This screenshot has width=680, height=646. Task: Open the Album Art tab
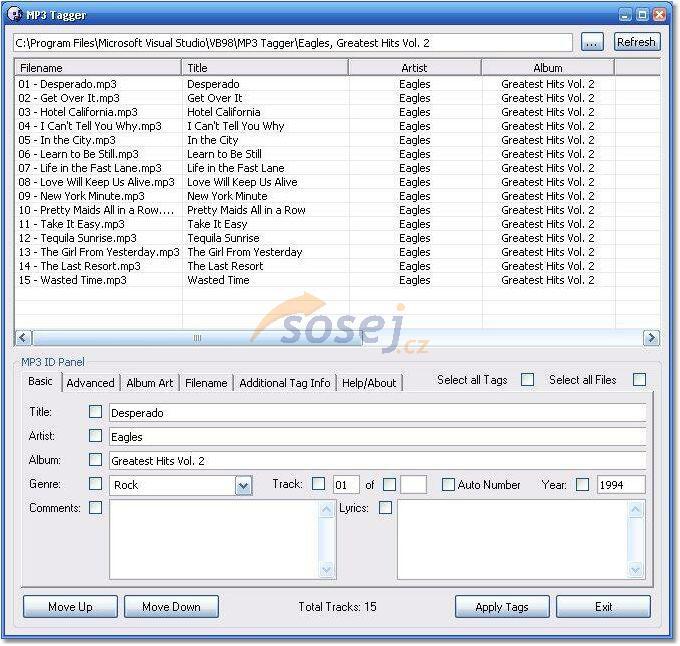click(x=150, y=383)
